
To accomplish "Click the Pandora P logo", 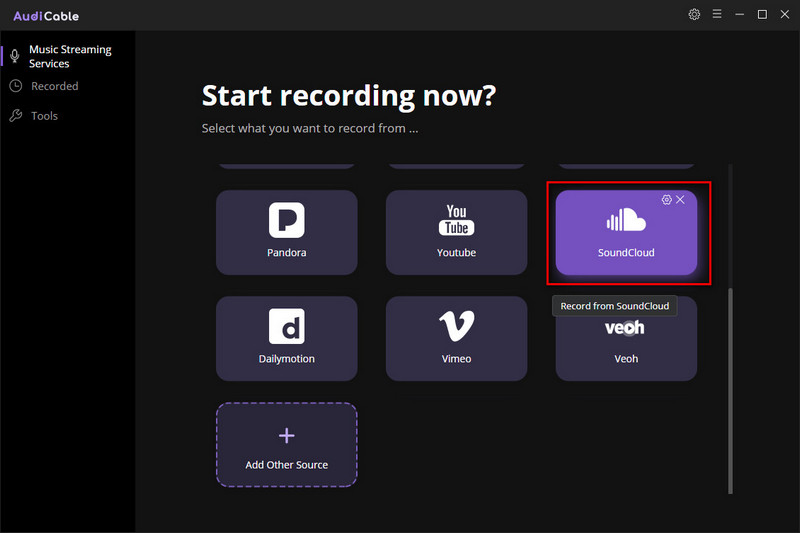I will pos(287,220).
